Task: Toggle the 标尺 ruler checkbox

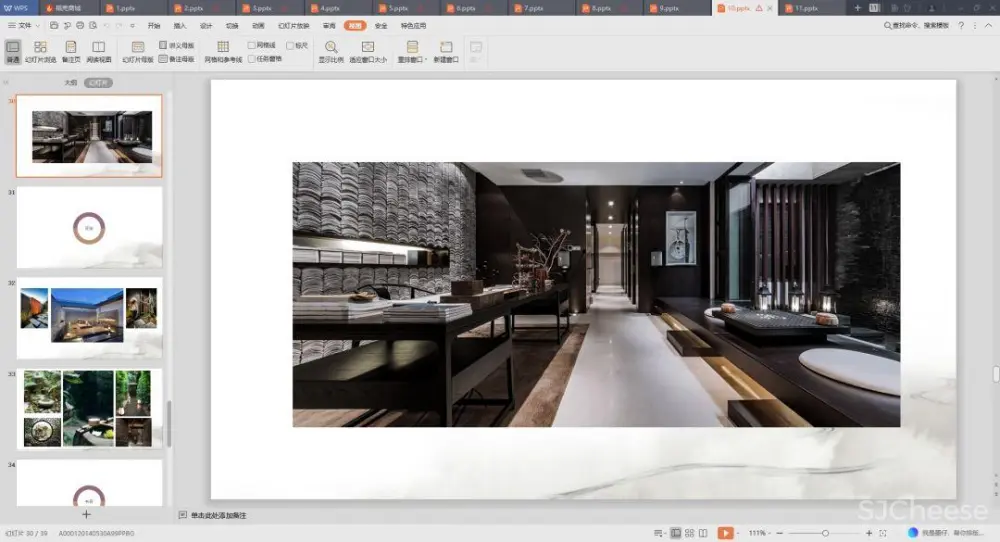Action: (290, 45)
